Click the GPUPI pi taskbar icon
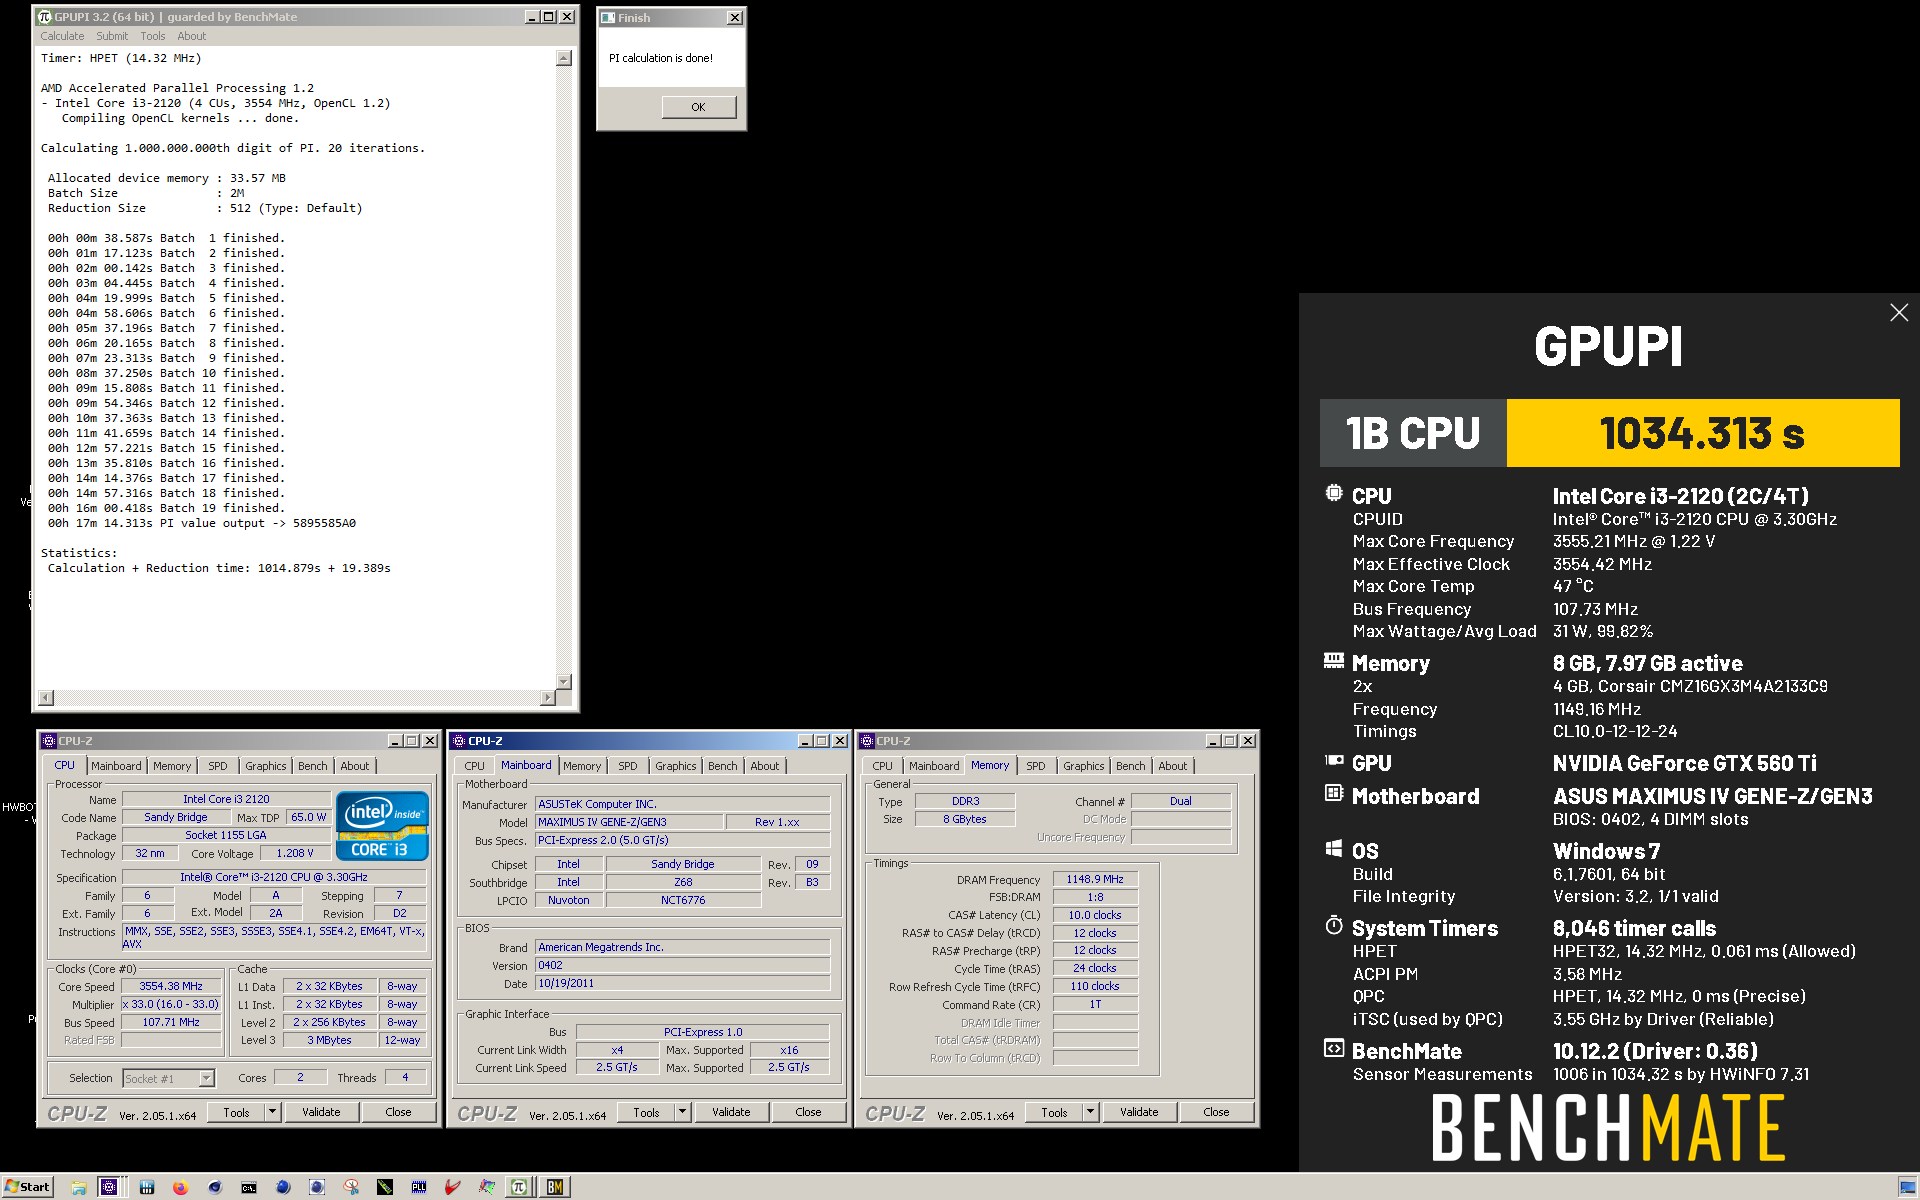This screenshot has height=1200, width=1920. click(519, 1187)
